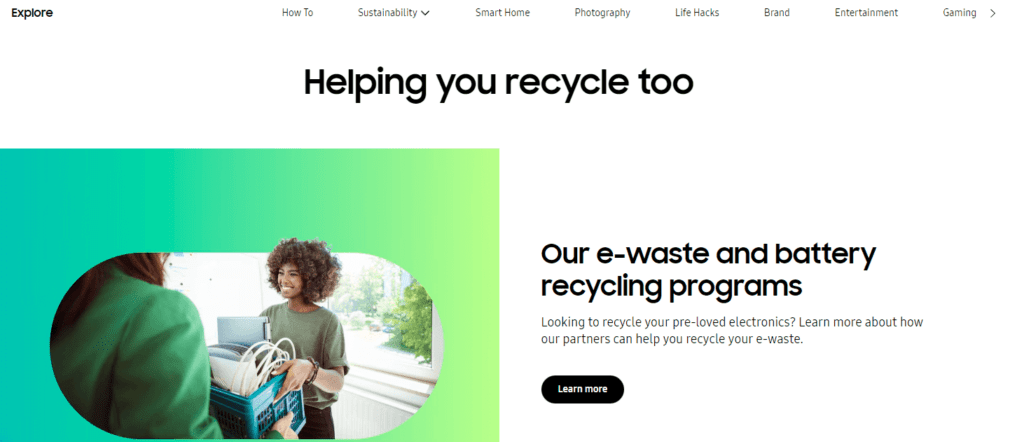Click the window with trees in the photo
1024x442 pixels.
click(392, 313)
